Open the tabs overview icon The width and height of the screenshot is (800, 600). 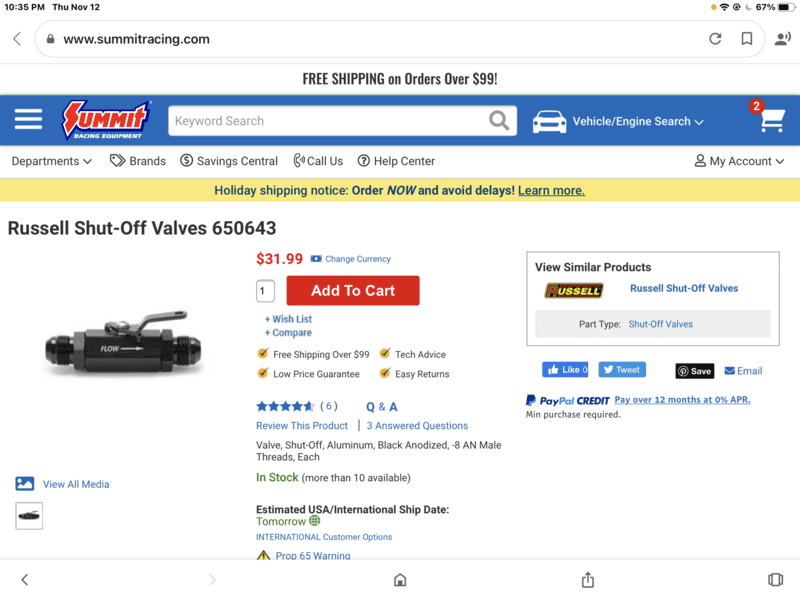pyautogui.click(x=775, y=580)
